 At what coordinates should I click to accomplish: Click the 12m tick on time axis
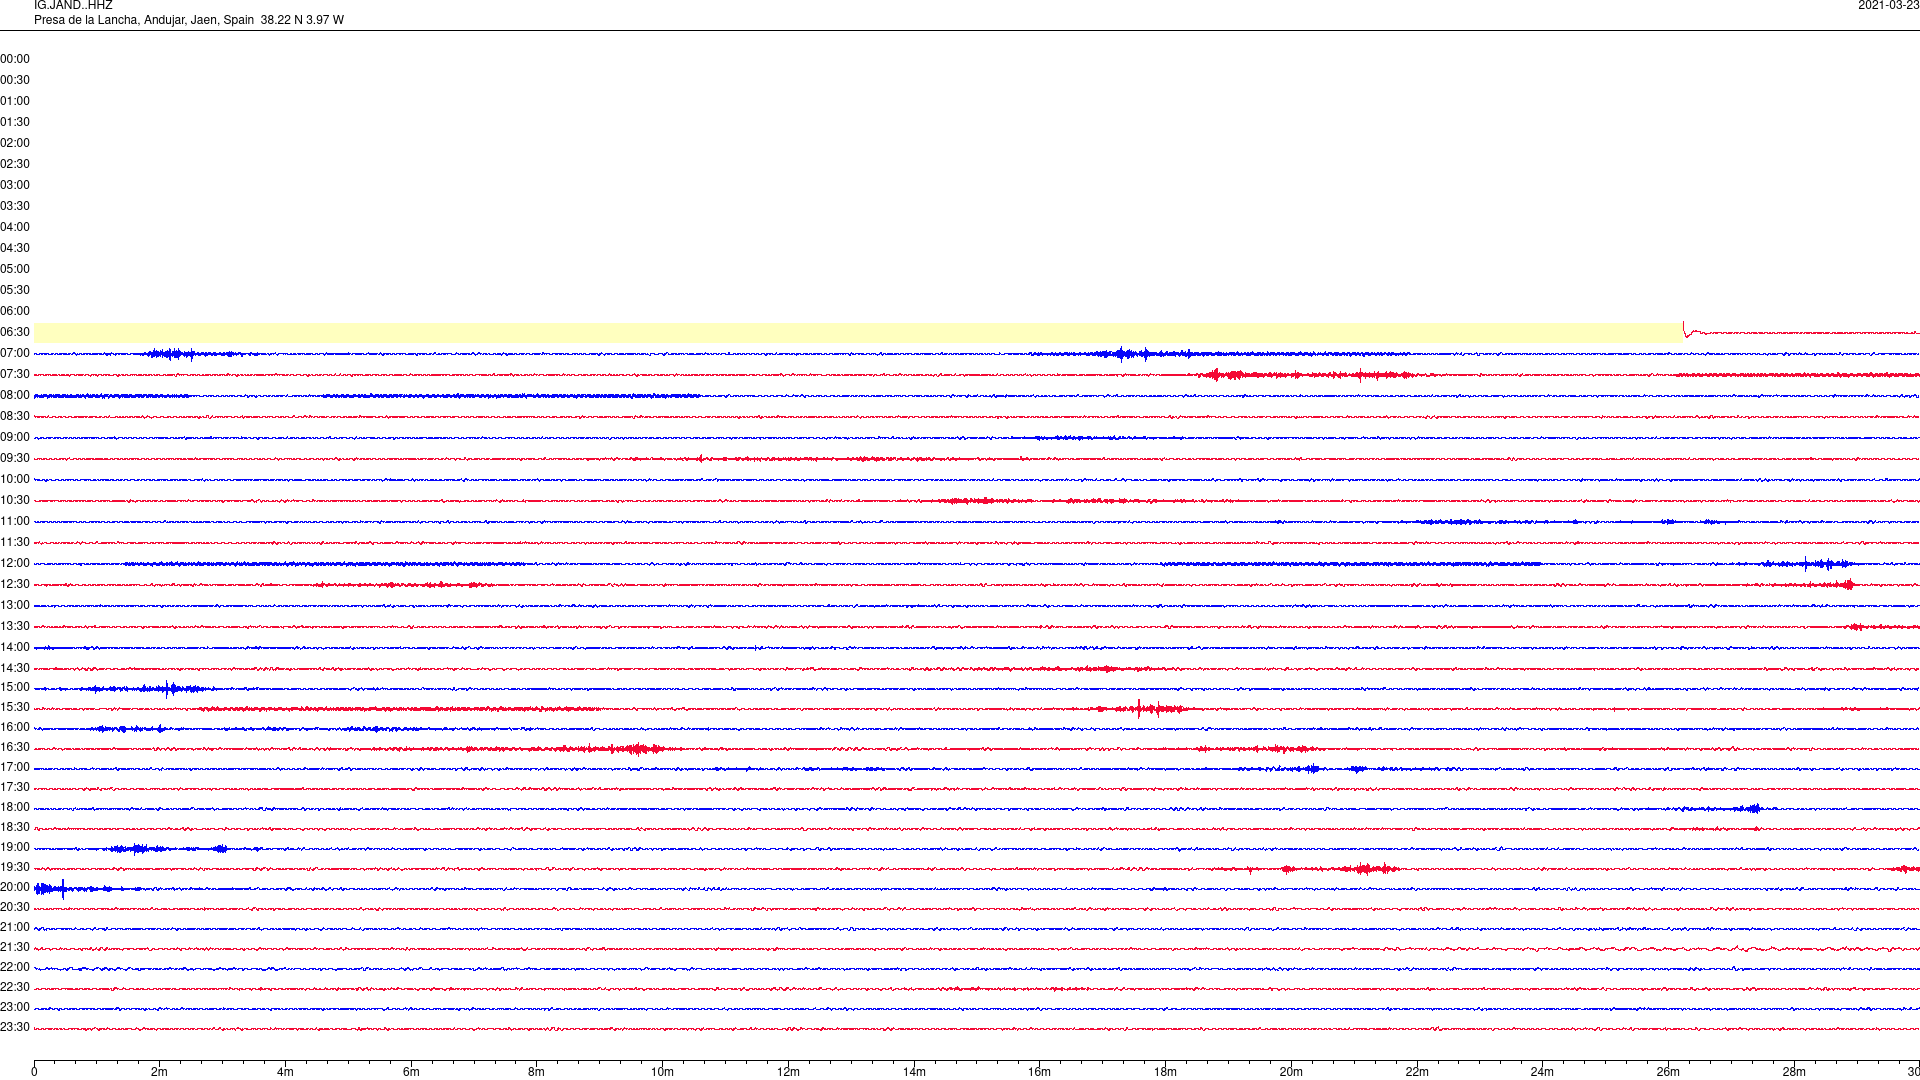point(788,1072)
